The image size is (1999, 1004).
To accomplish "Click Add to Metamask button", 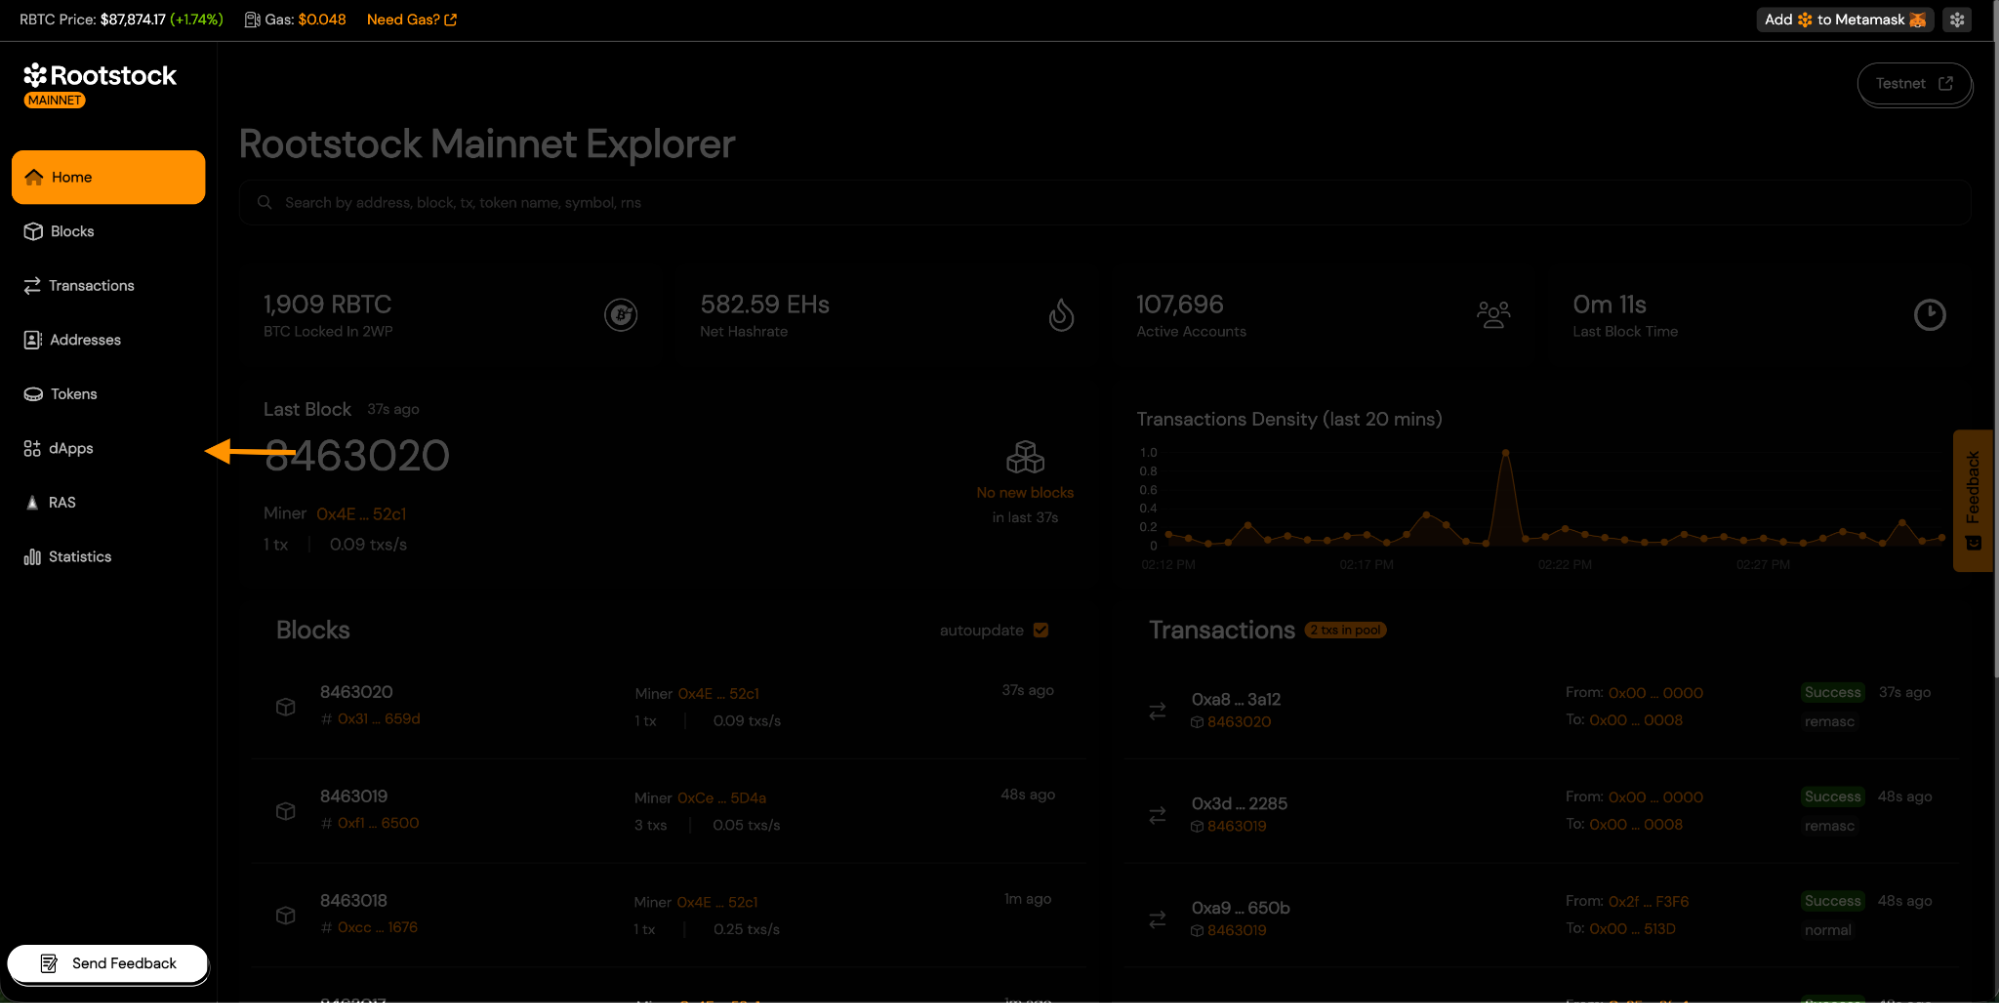I will click(1844, 20).
